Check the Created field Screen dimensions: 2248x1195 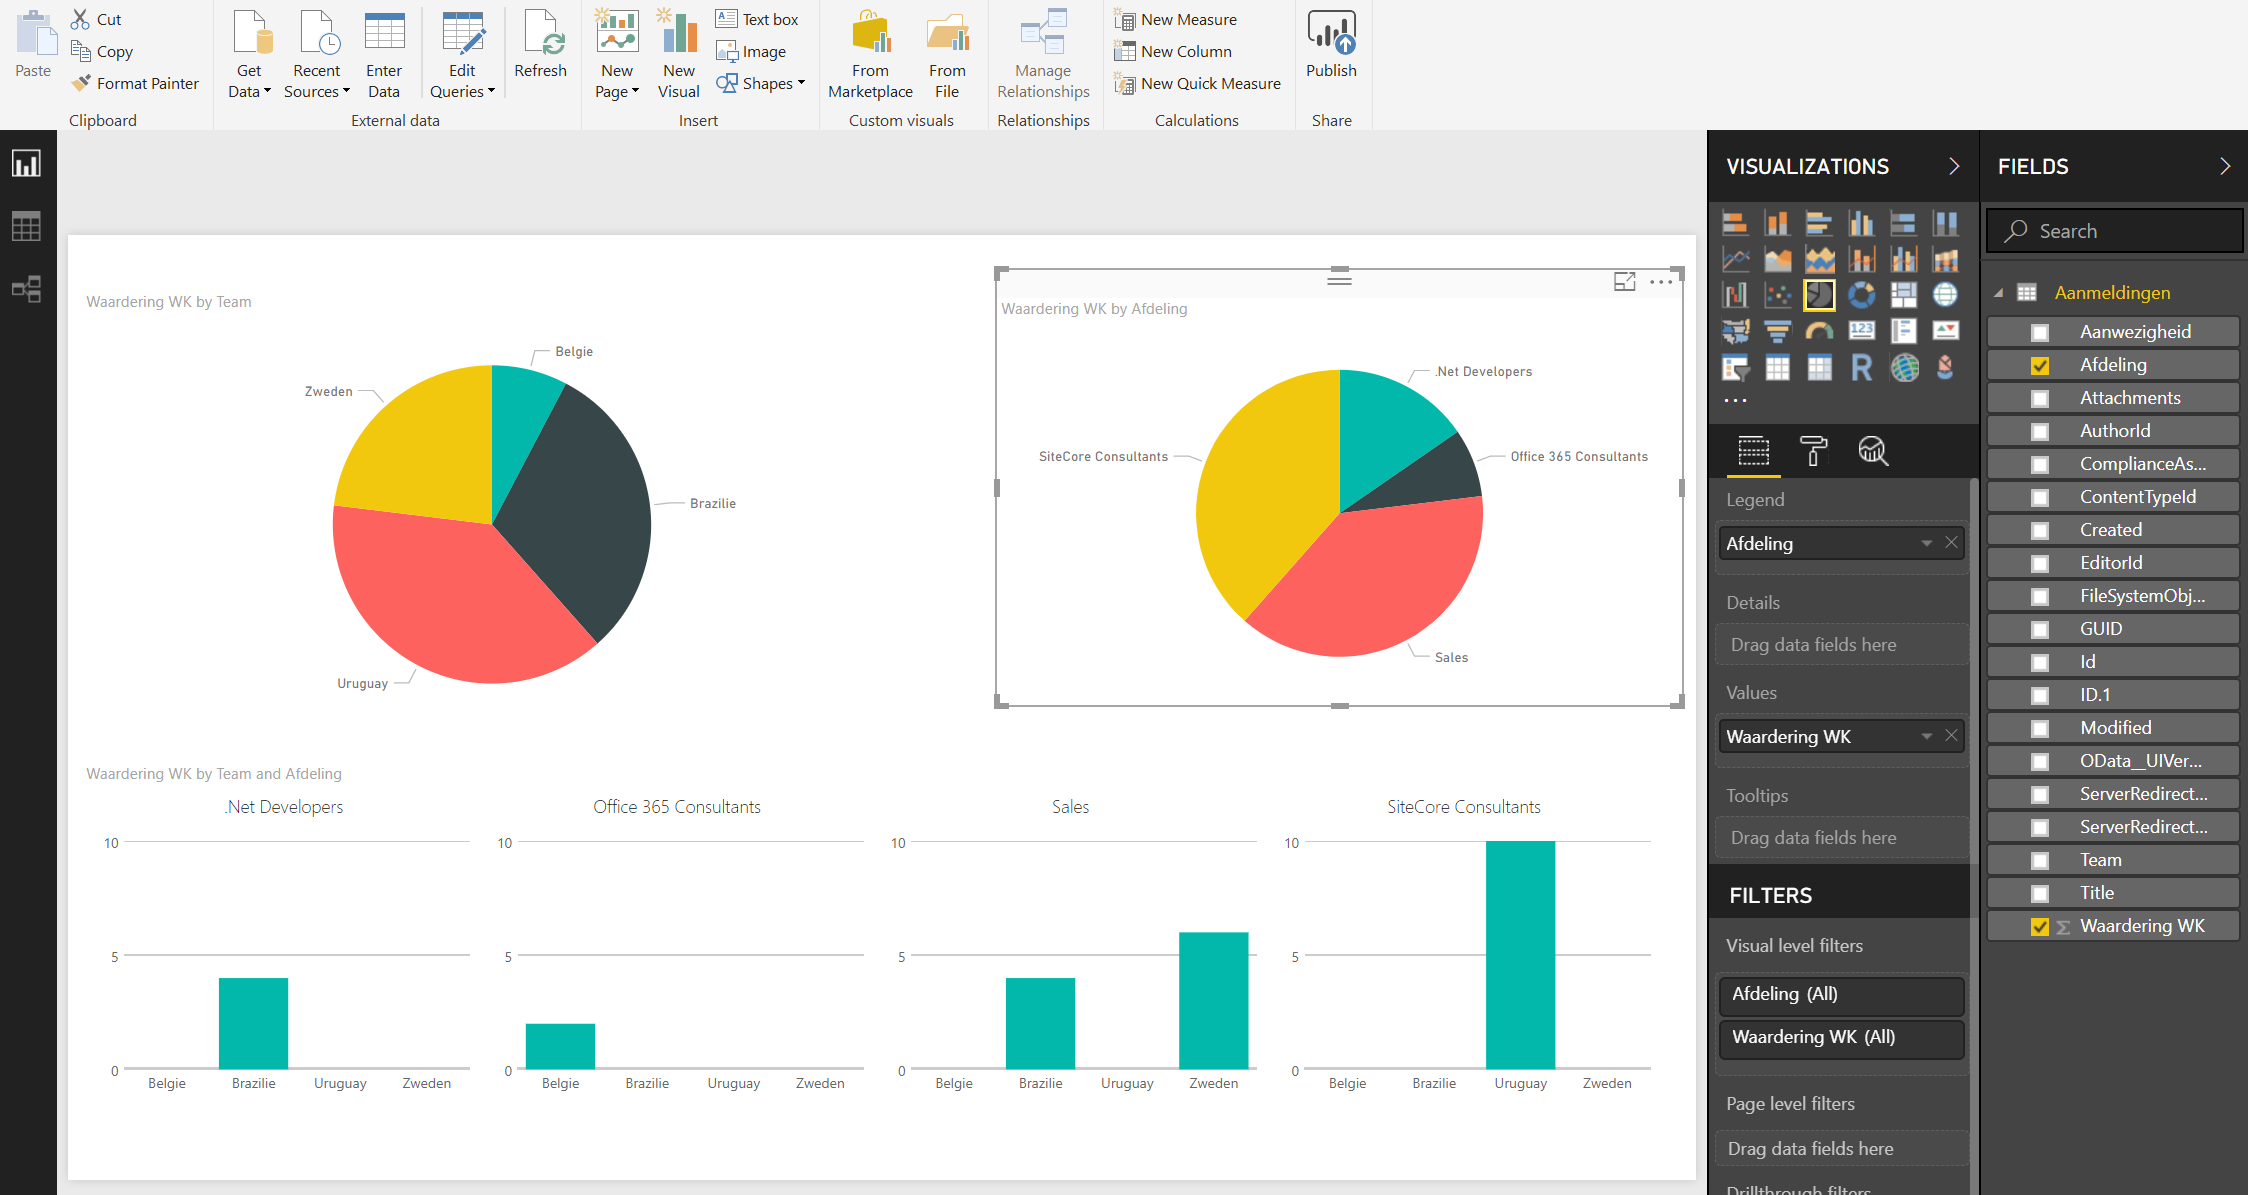tap(2040, 530)
